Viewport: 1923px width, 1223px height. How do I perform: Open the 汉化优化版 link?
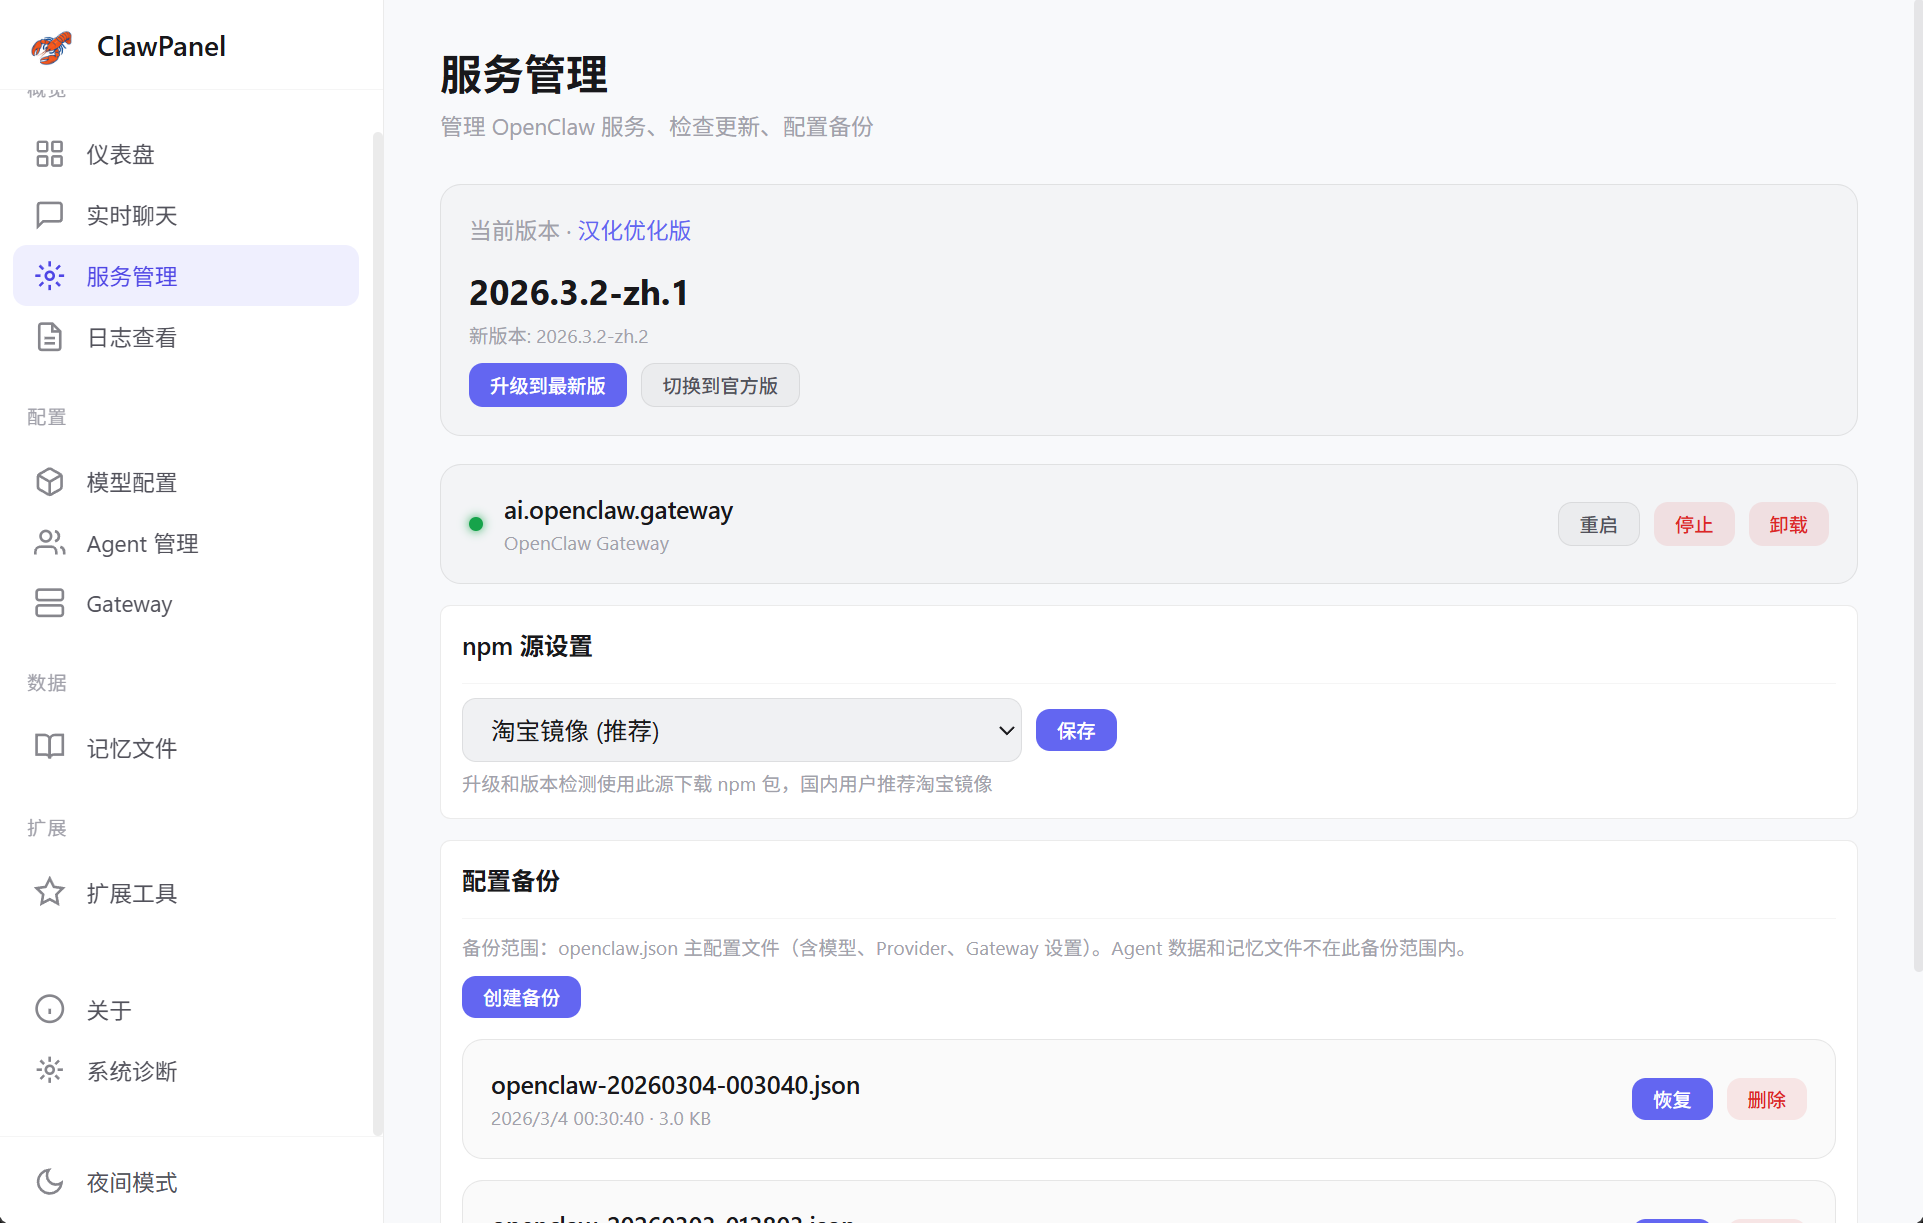point(633,230)
